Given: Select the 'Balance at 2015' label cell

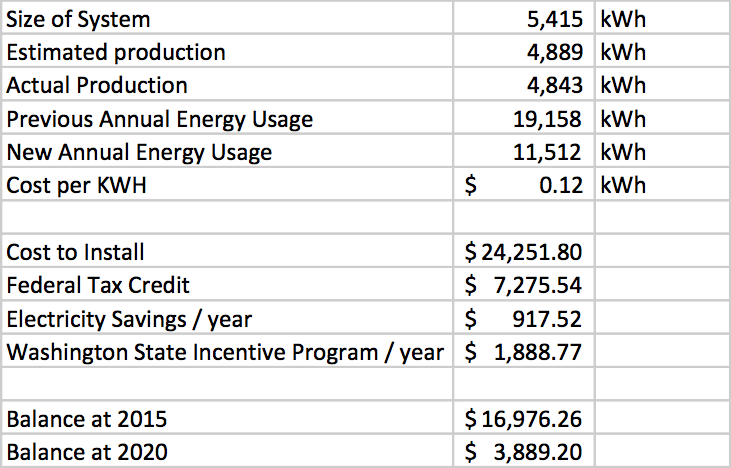Looking at the screenshot, I should tap(227, 418).
